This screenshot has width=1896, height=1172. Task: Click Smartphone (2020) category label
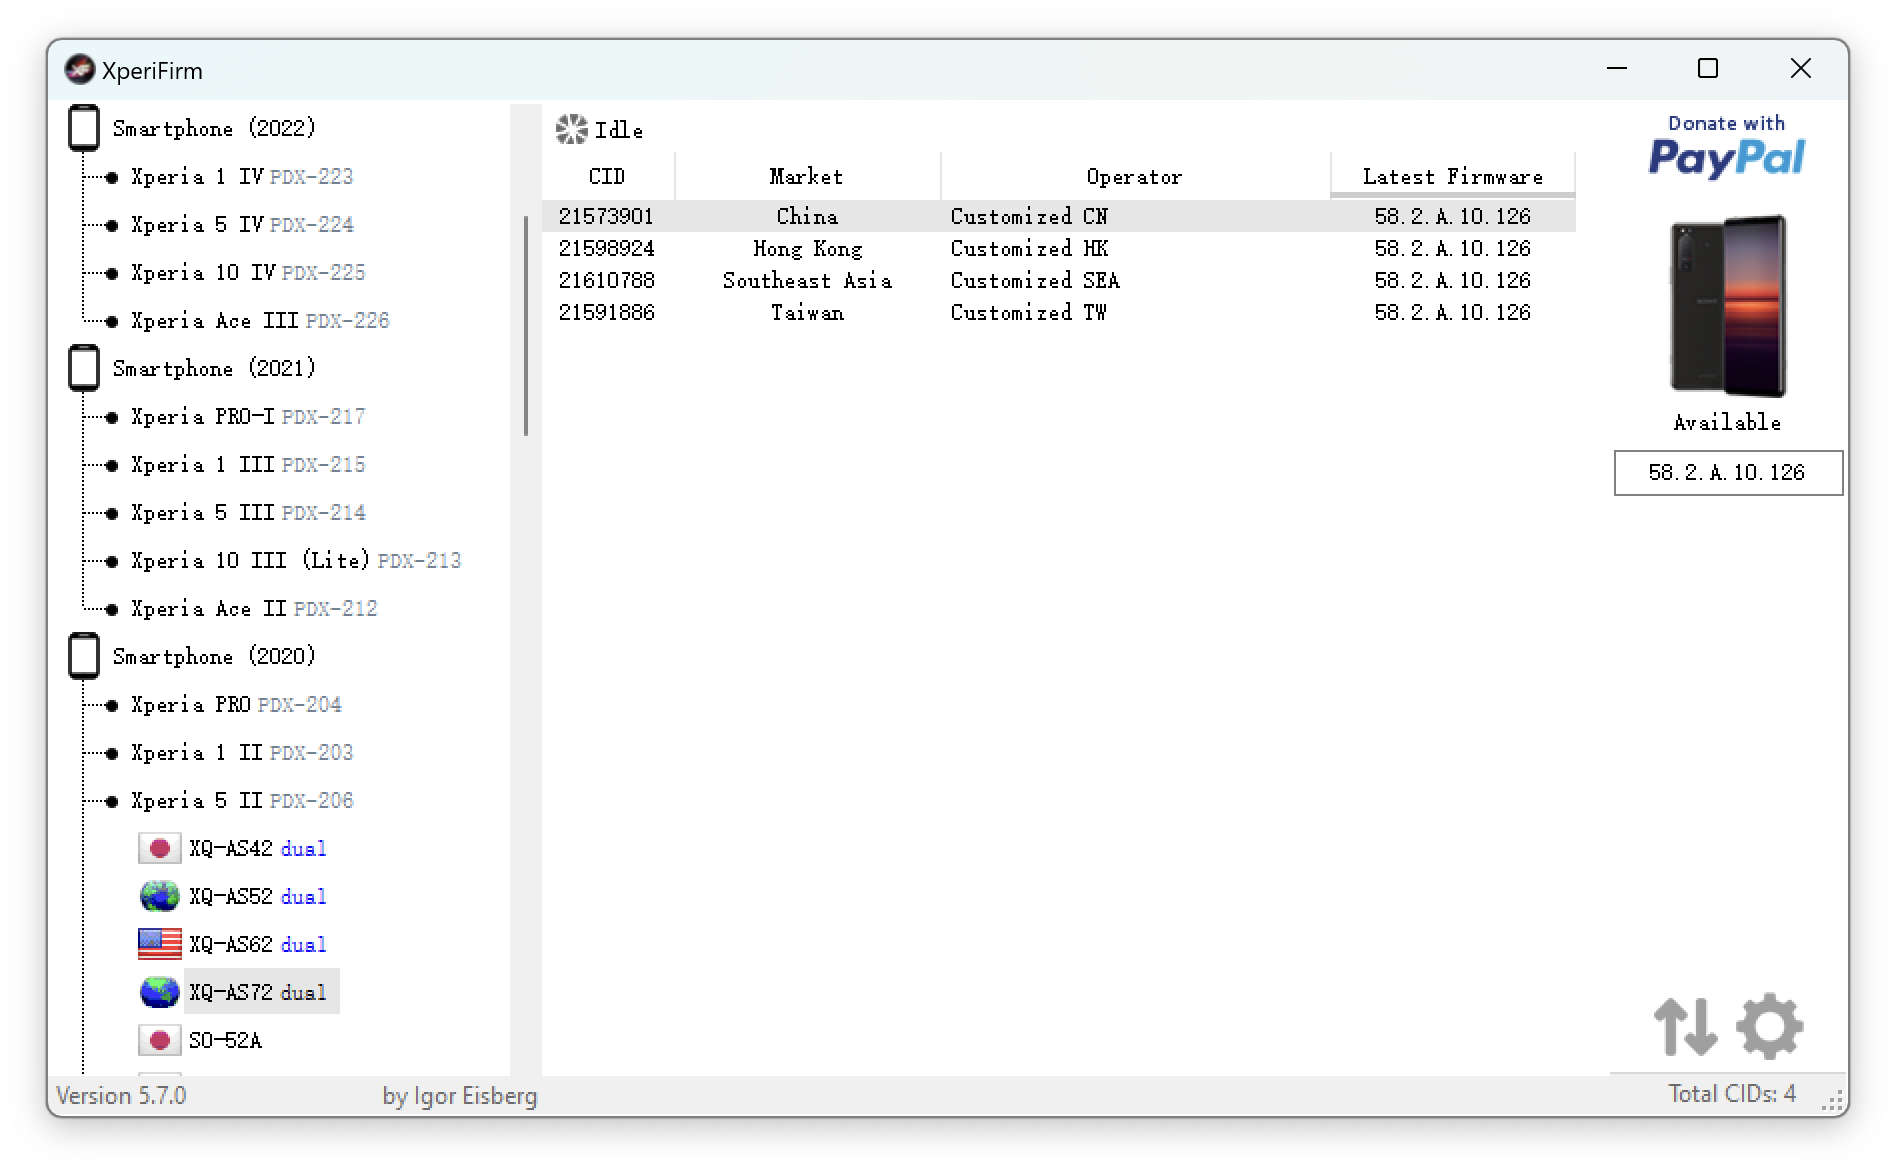point(214,656)
